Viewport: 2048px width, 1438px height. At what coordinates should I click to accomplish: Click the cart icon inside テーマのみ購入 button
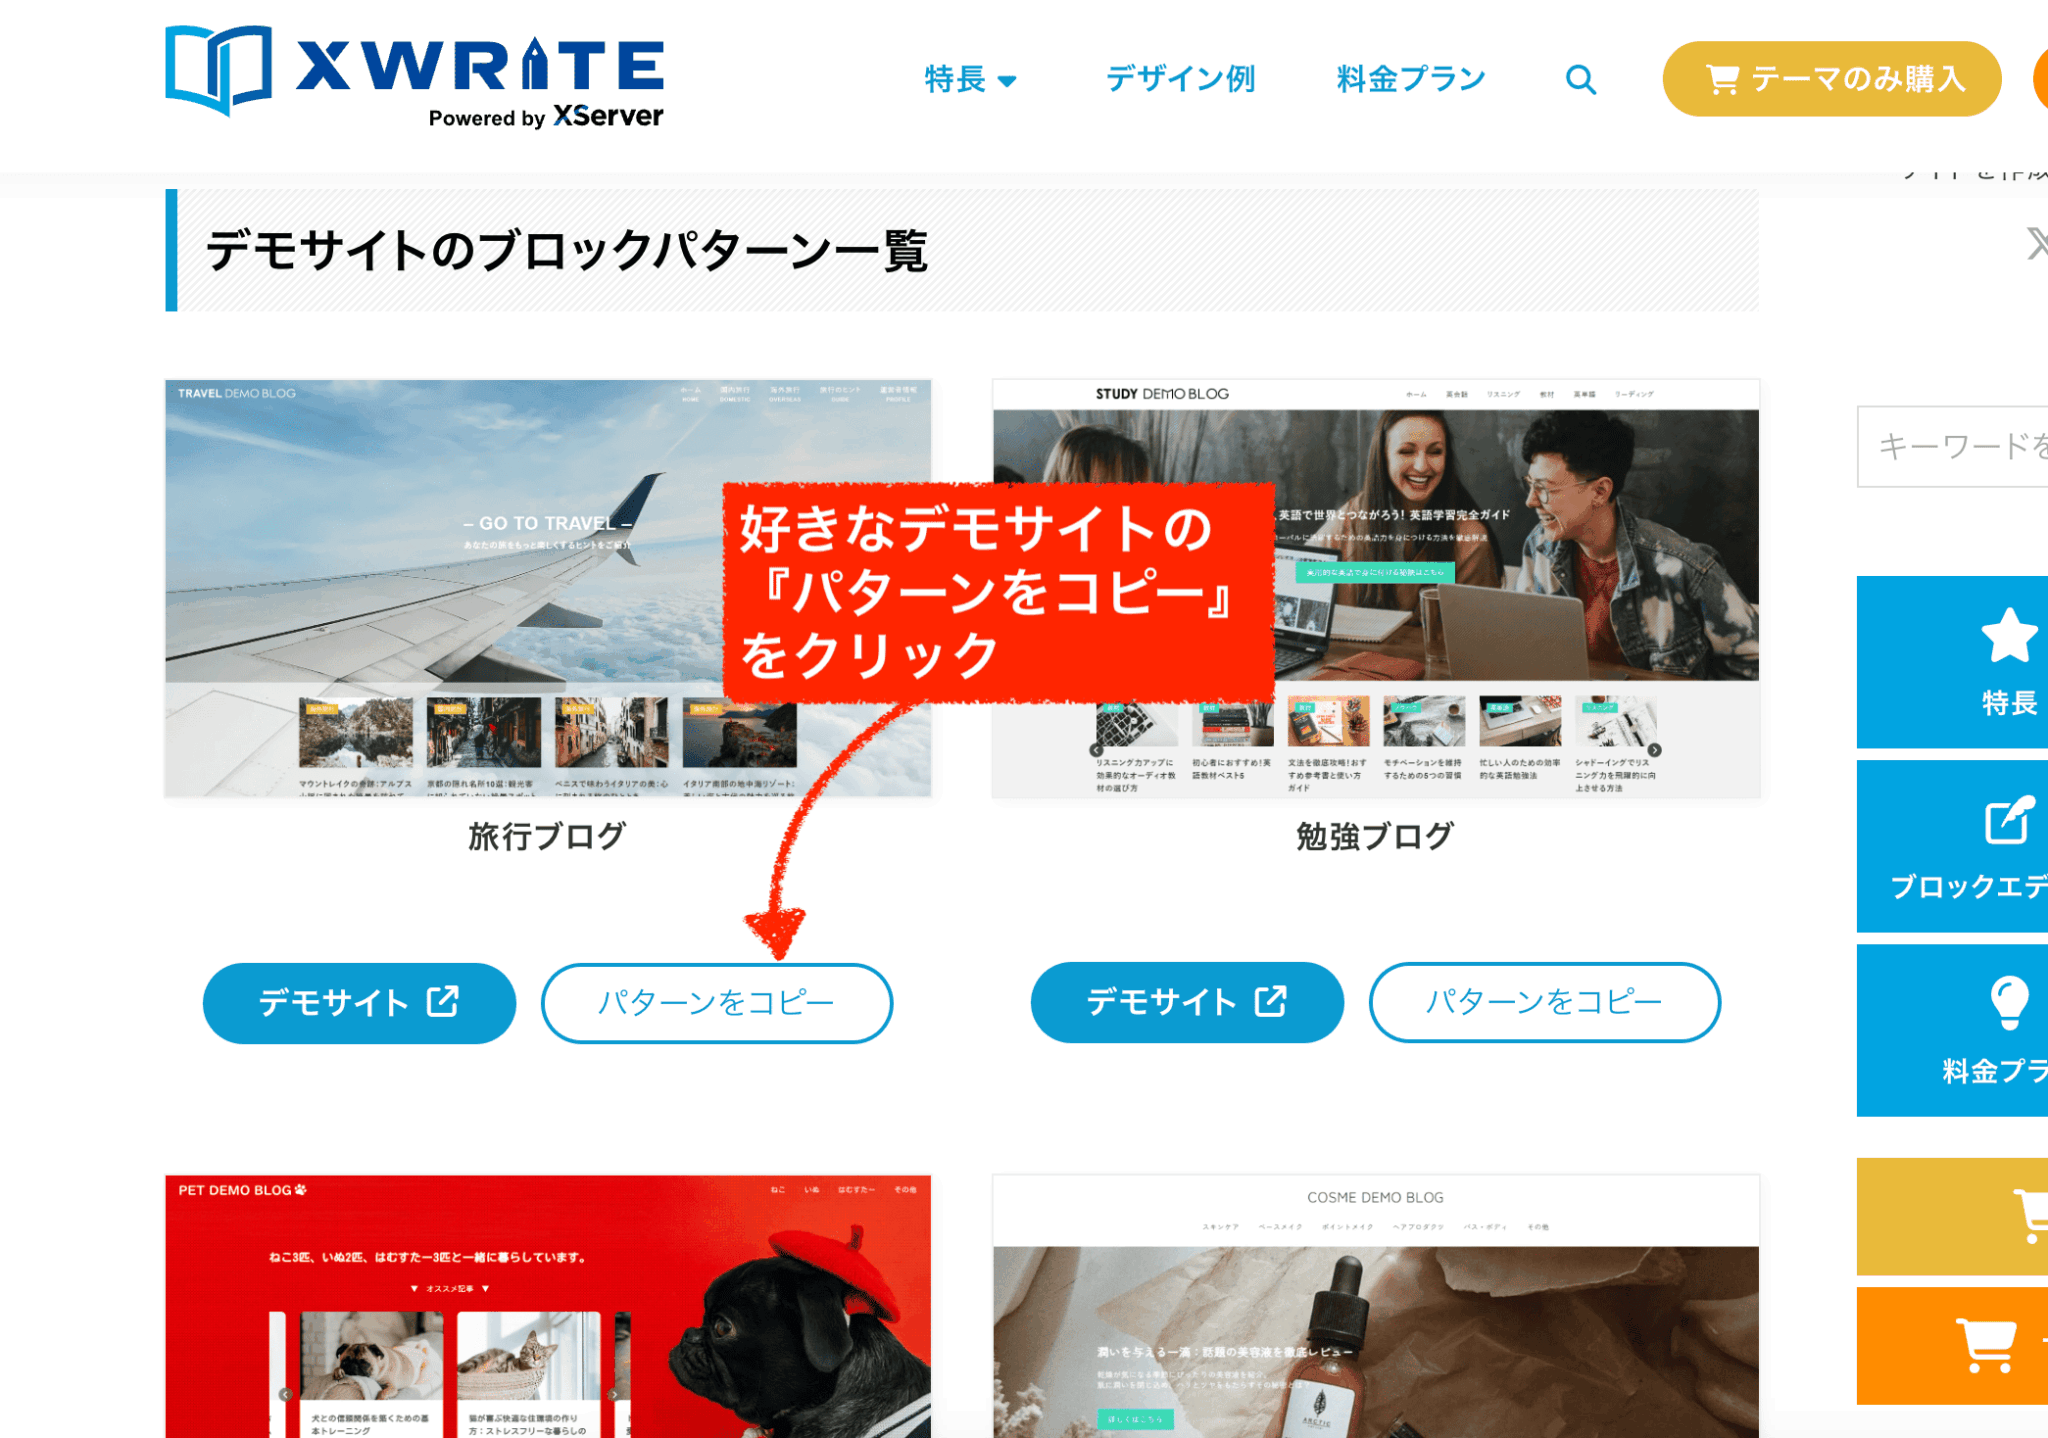click(x=1722, y=79)
